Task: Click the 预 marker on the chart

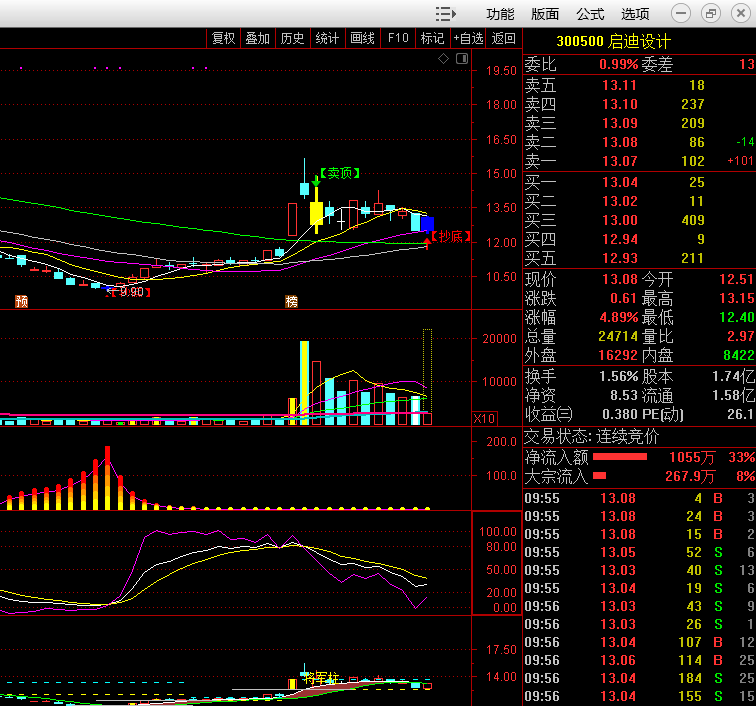Action: (21, 301)
